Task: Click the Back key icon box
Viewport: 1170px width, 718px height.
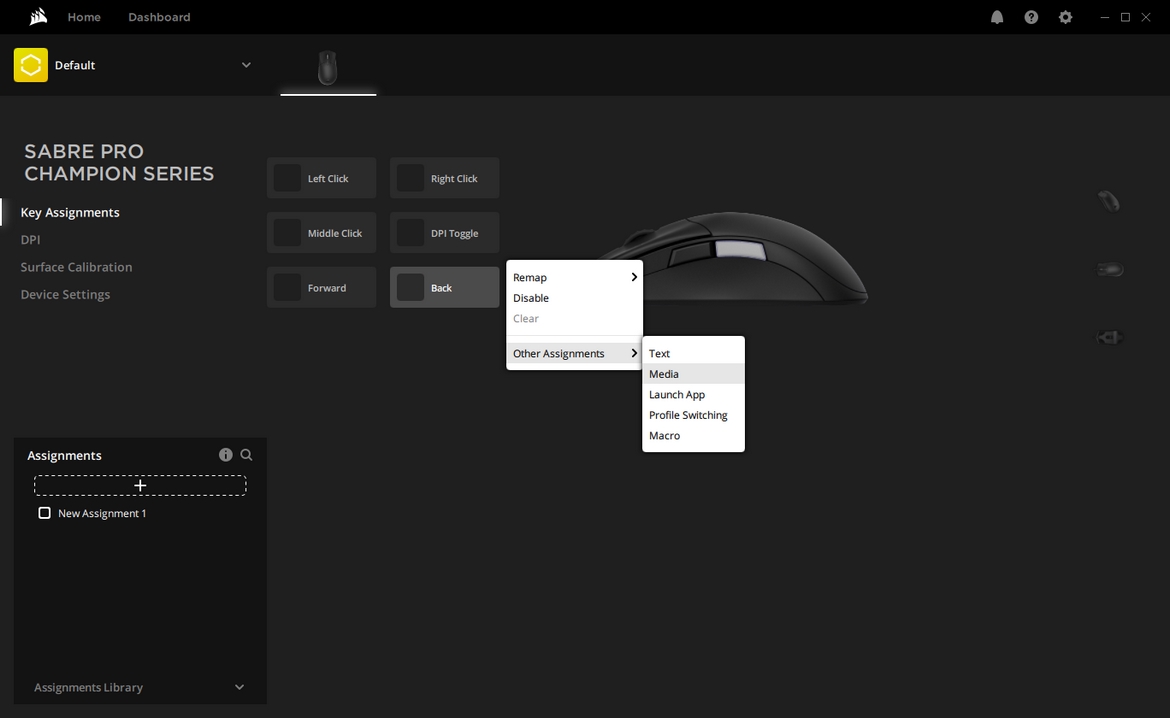Action: pos(410,287)
